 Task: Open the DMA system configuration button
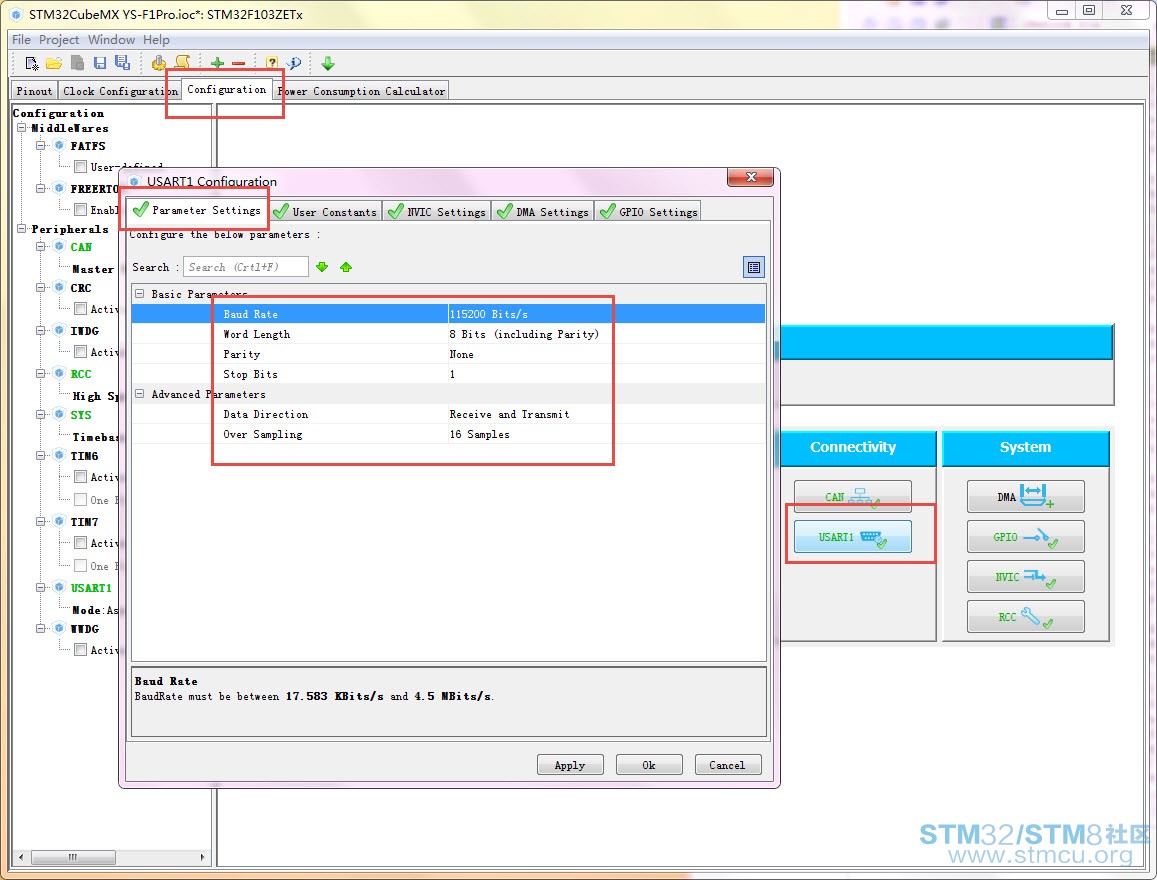[x=1026, y=496]
